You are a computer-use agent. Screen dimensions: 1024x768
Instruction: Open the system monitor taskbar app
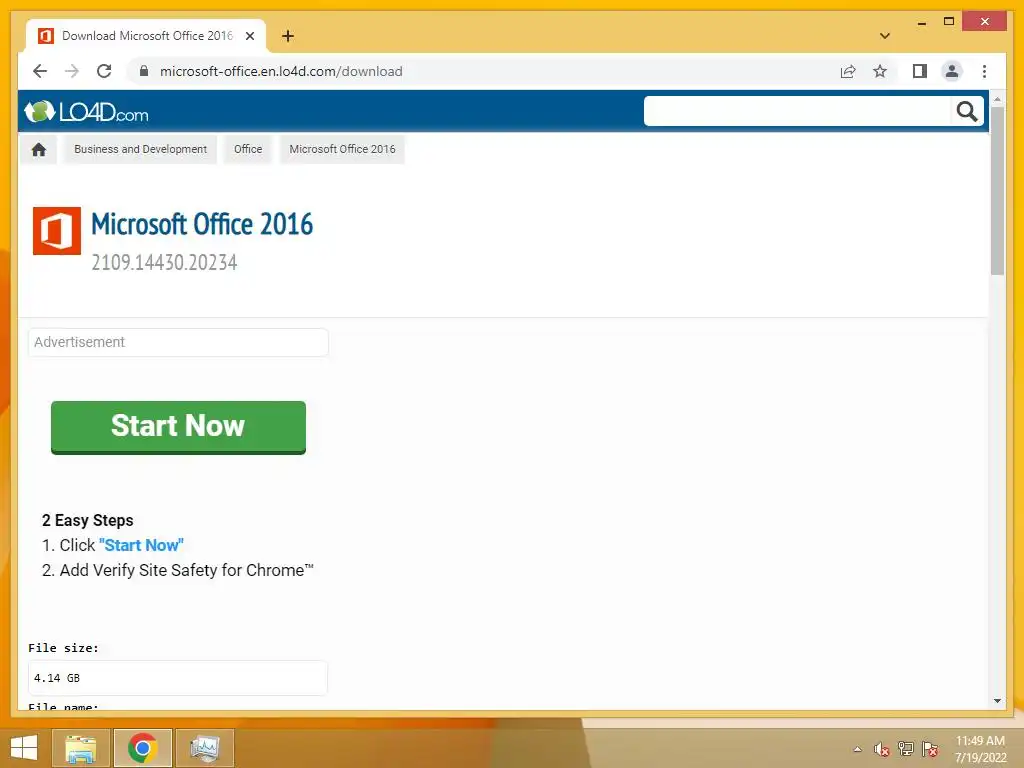pyautogui.click(x=204, y=748)
